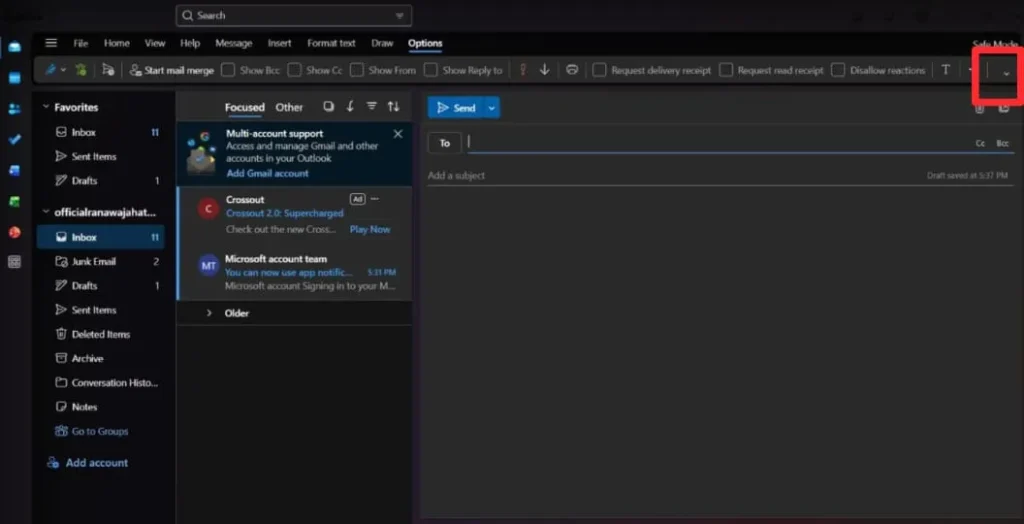
Task: Launch Word from the left rail
Action: point(14,171)
